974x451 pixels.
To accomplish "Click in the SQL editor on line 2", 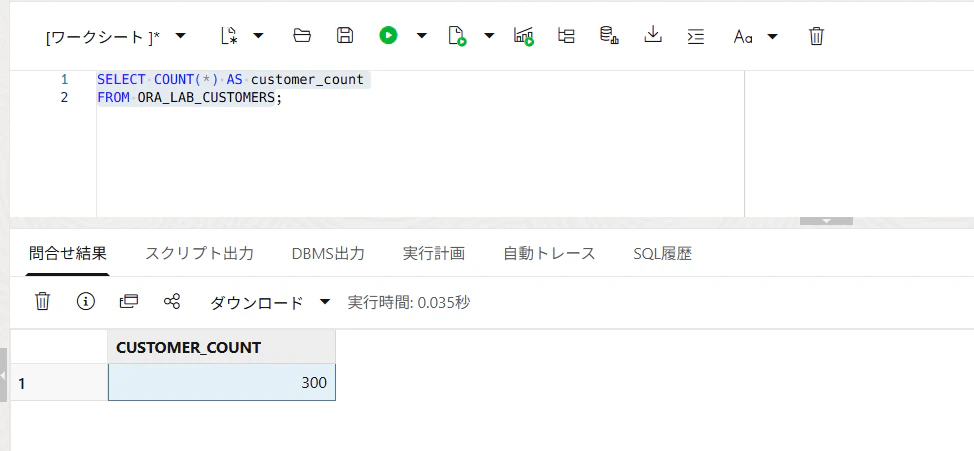I will pyautogui.click(x=420, y=98).
